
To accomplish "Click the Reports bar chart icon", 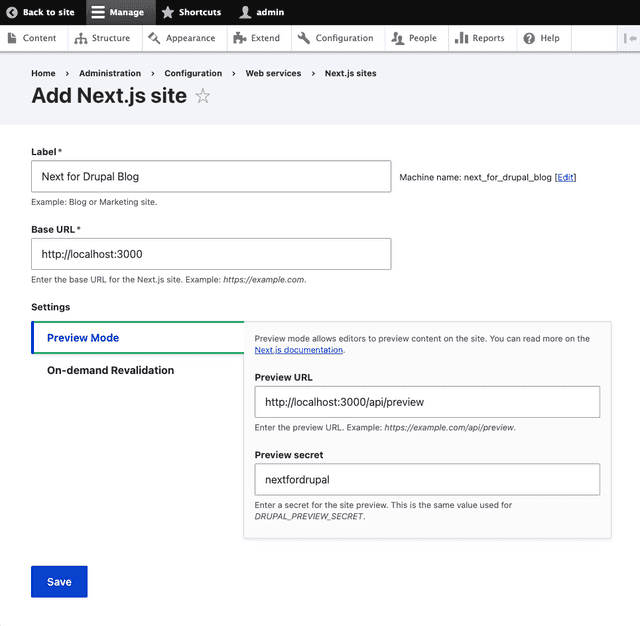I will click(x=461, y=38).
